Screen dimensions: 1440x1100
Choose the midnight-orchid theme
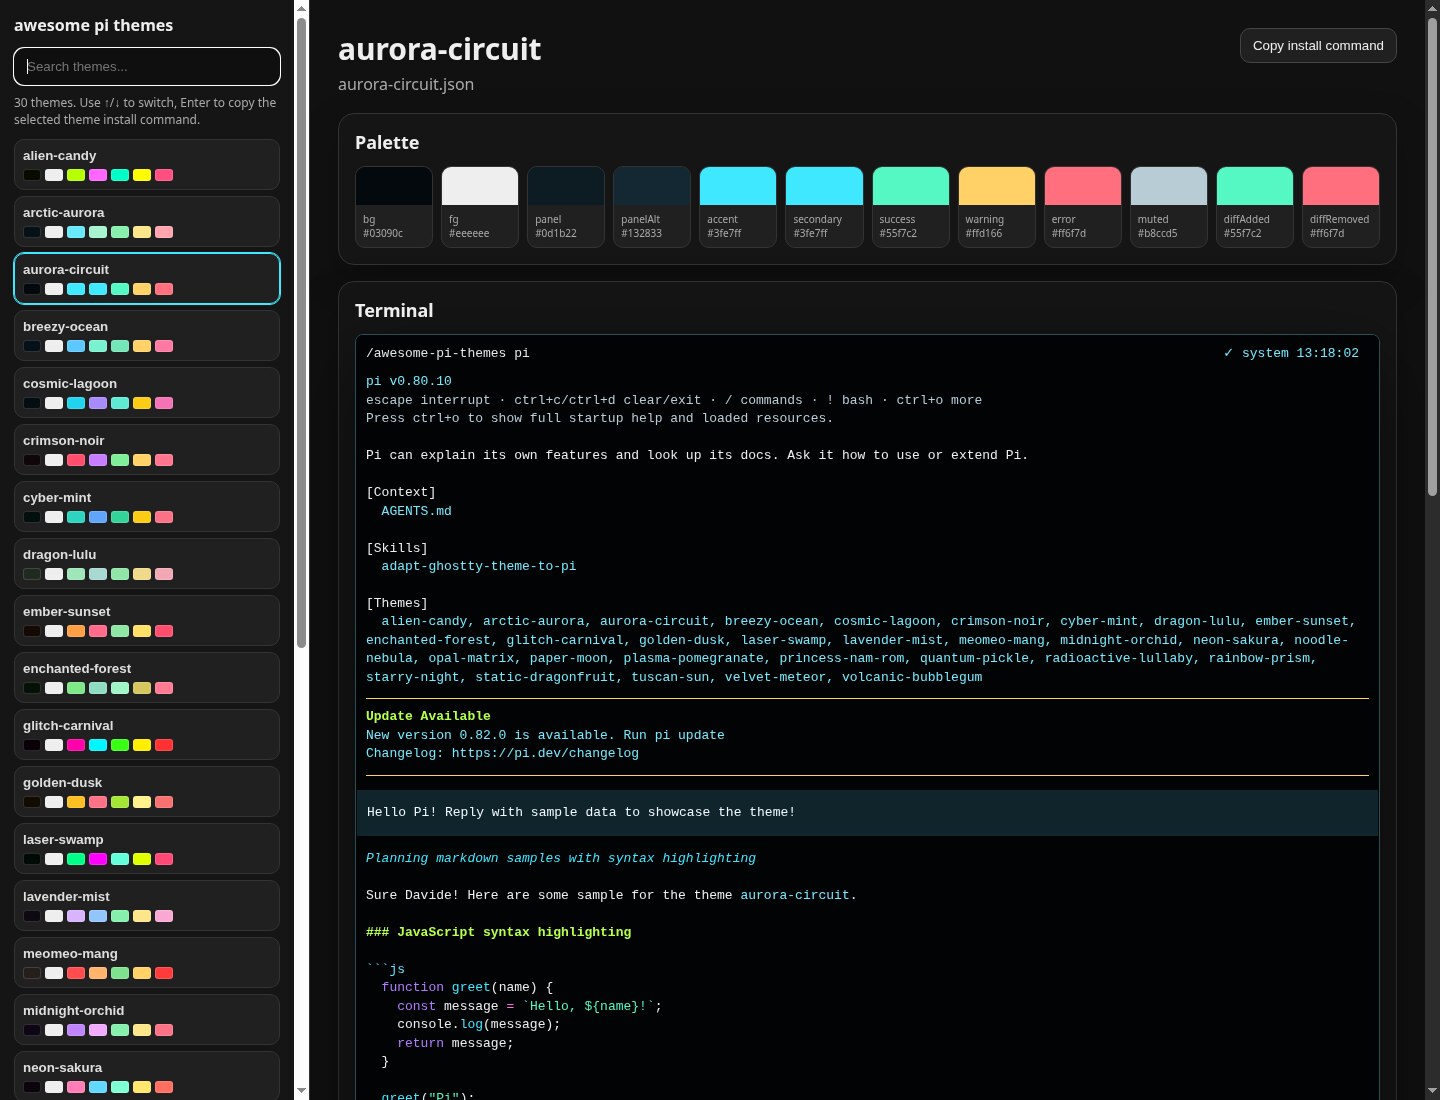pos(147,1019)
